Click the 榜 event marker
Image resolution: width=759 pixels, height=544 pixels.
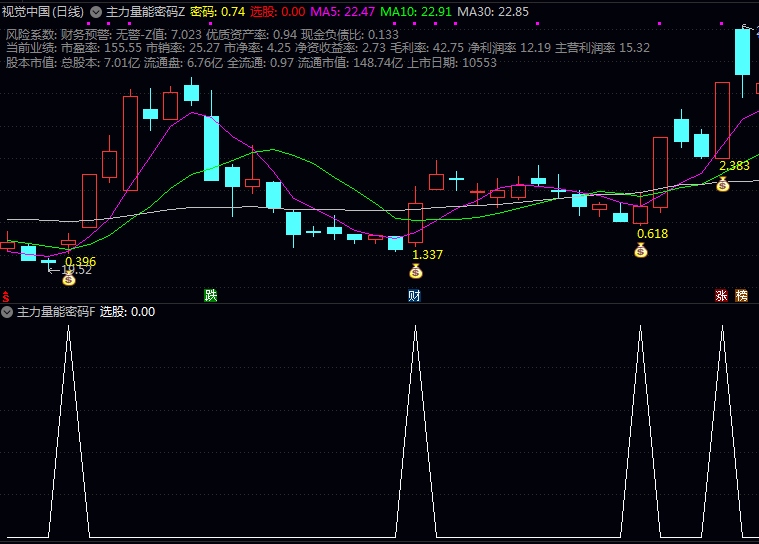[x=741, y=295]
